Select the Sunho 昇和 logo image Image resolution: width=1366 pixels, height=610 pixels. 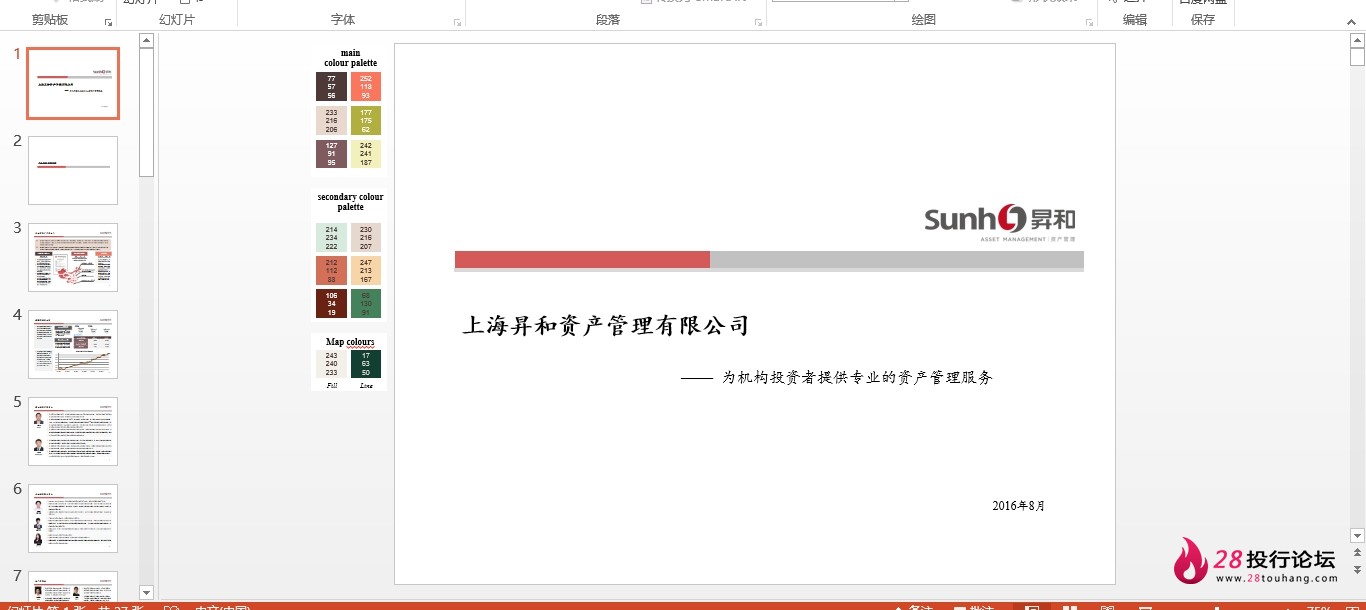(1000, 223)
